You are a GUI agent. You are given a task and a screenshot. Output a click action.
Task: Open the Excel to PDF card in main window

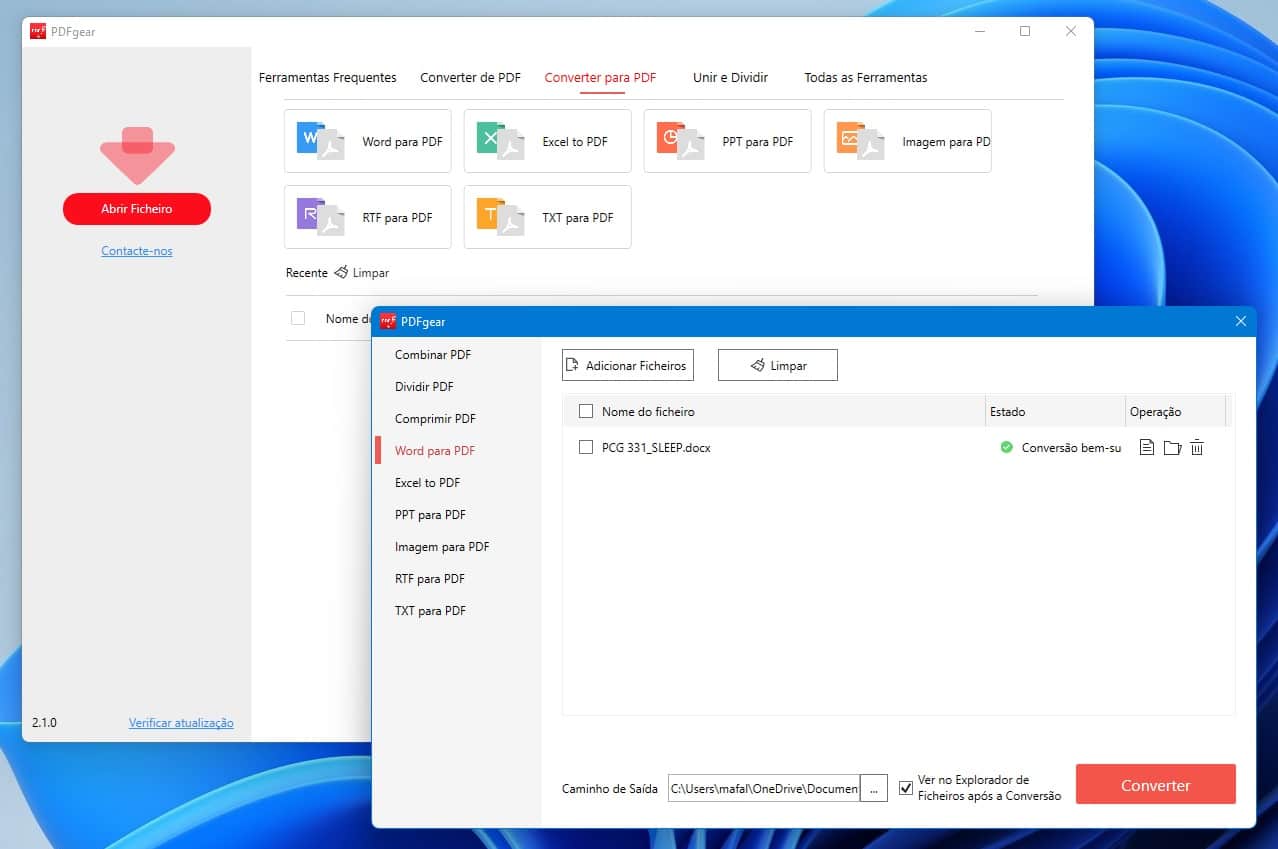[x=547, y=141]
